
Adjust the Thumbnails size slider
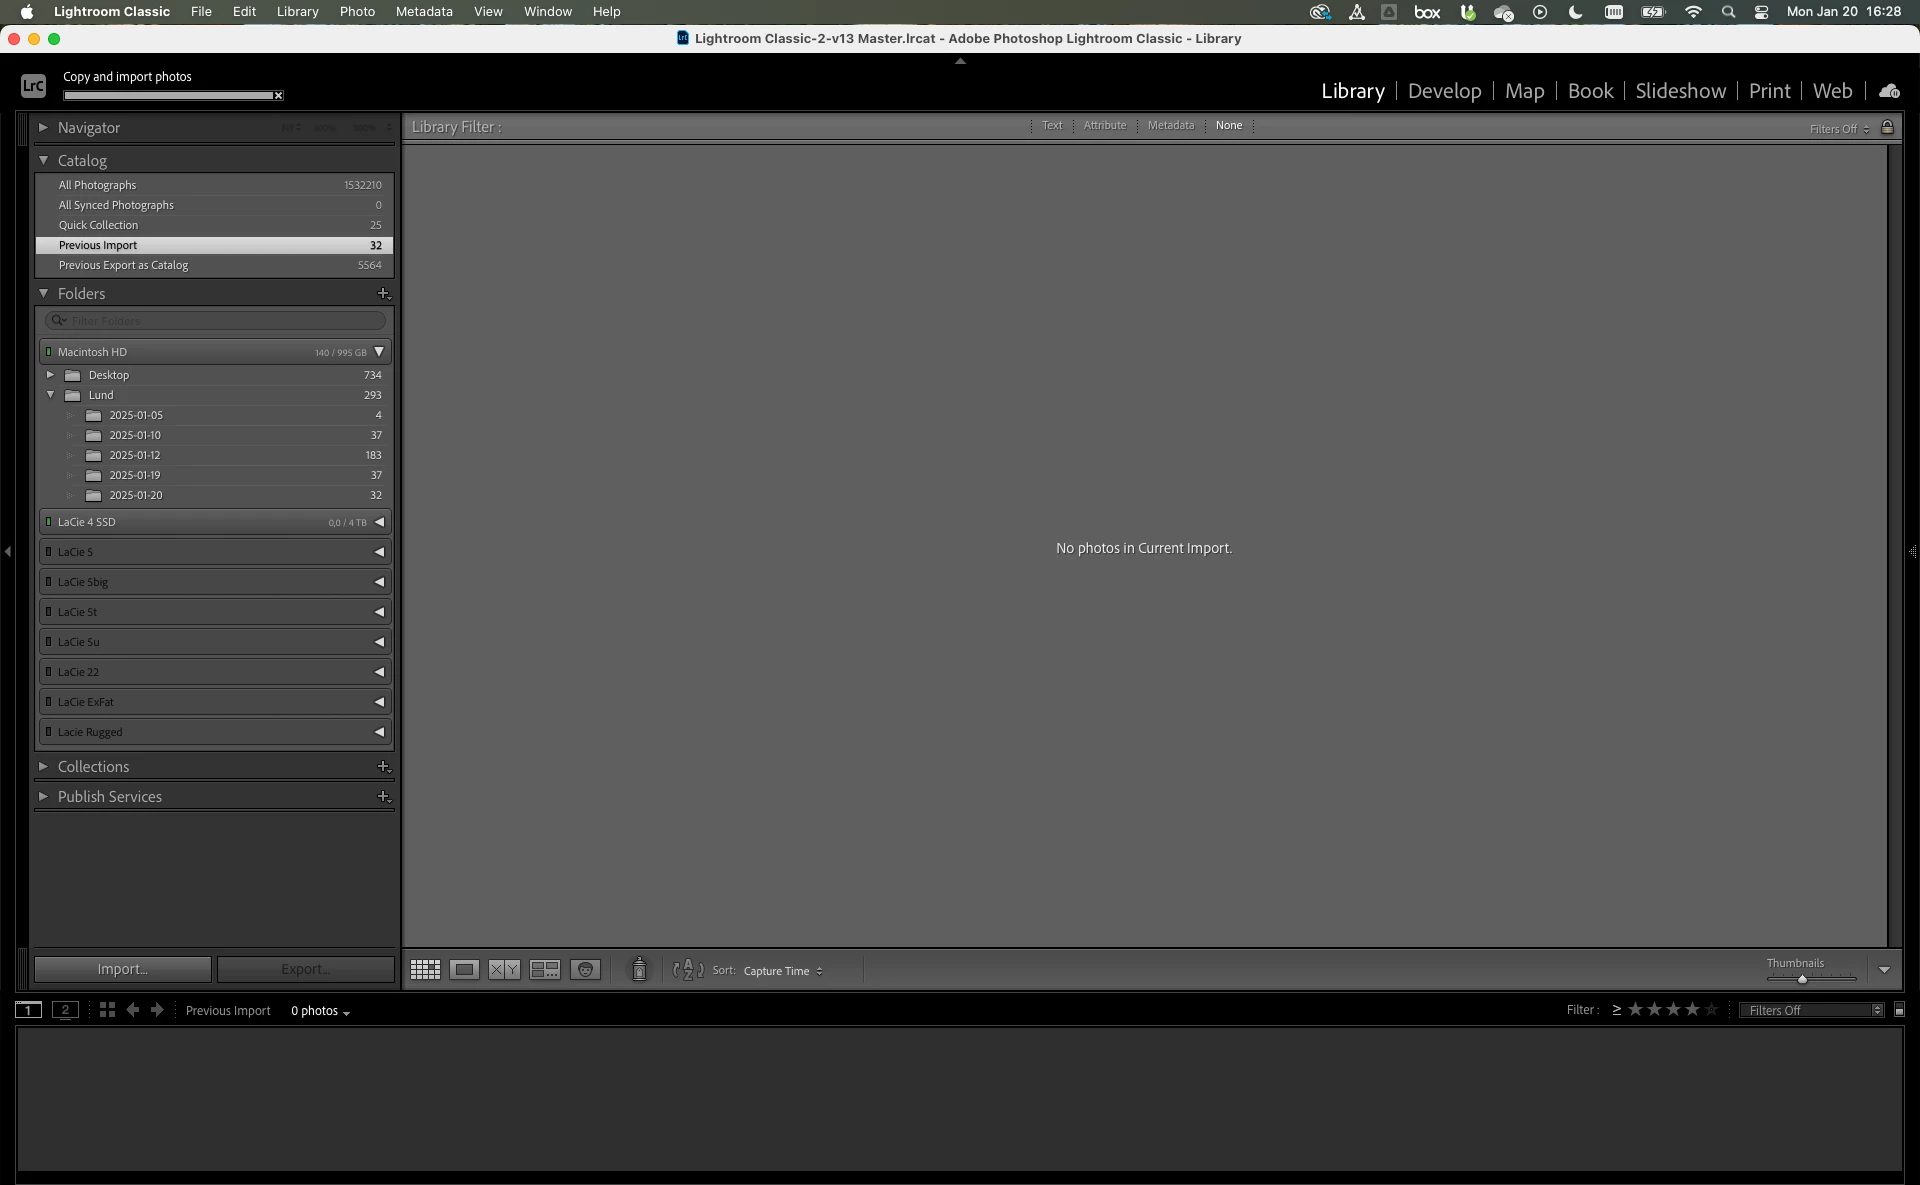click(x=1802, y=979)
